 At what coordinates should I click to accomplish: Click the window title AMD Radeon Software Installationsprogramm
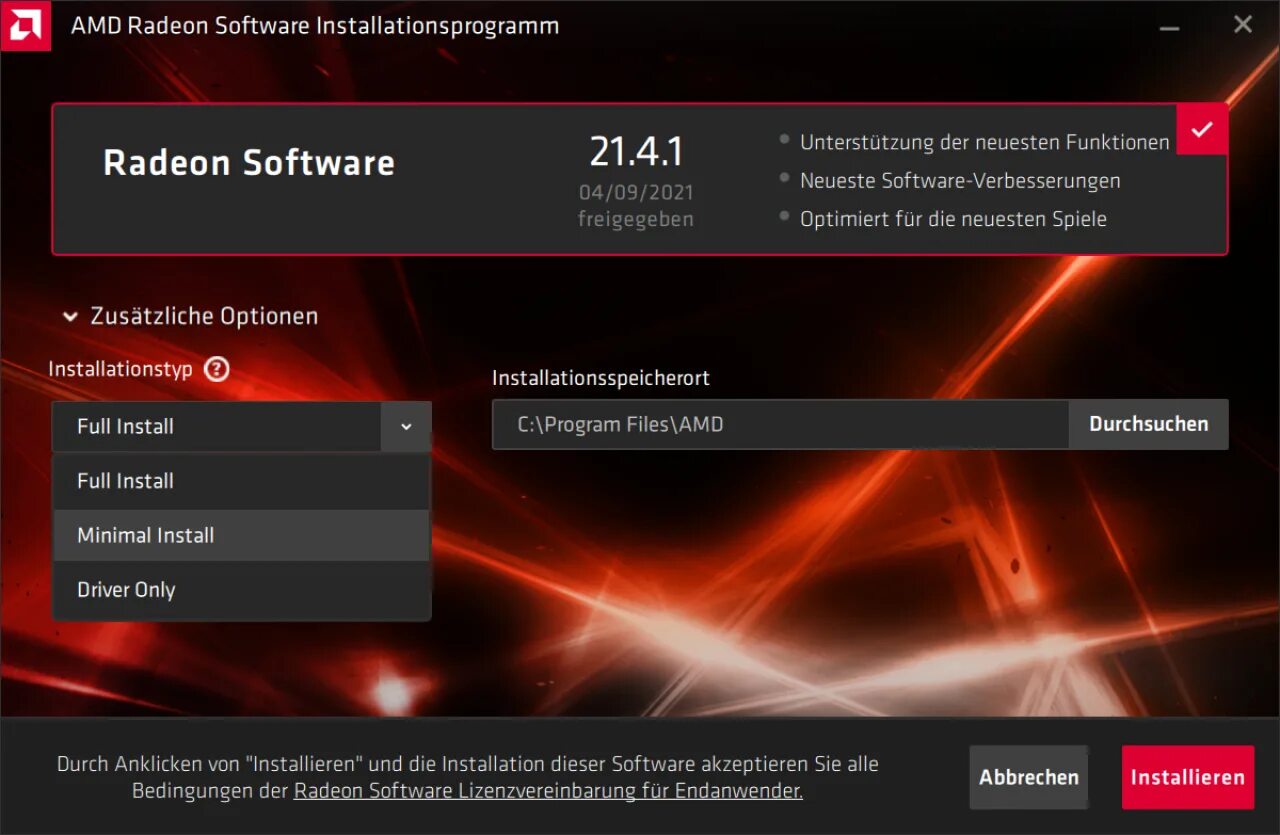point(315,26)
